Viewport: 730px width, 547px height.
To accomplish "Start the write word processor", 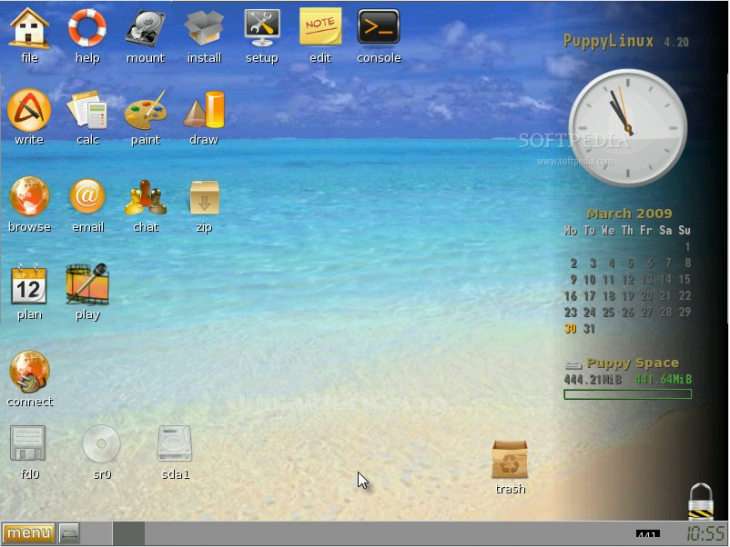I will tap(29, 111).
